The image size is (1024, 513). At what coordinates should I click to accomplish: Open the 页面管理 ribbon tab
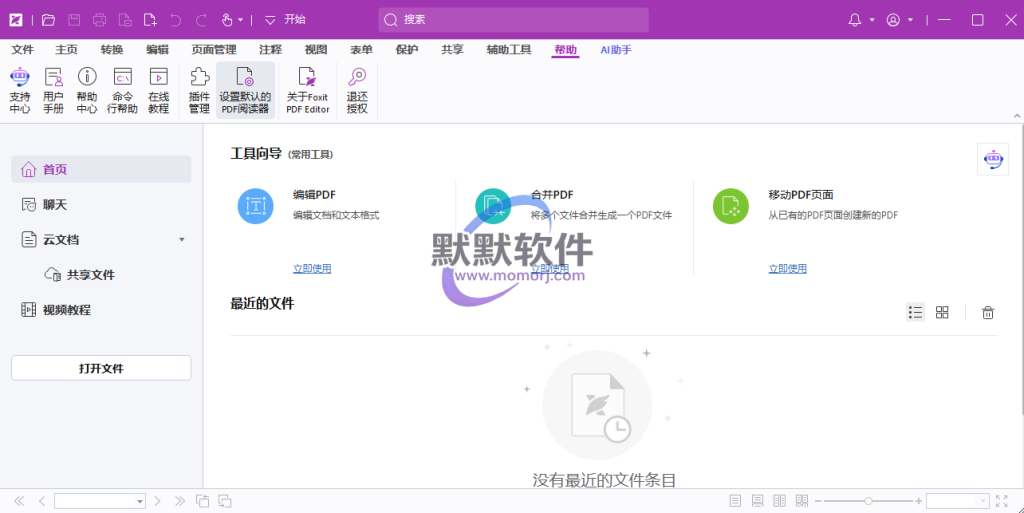point(214,50)
